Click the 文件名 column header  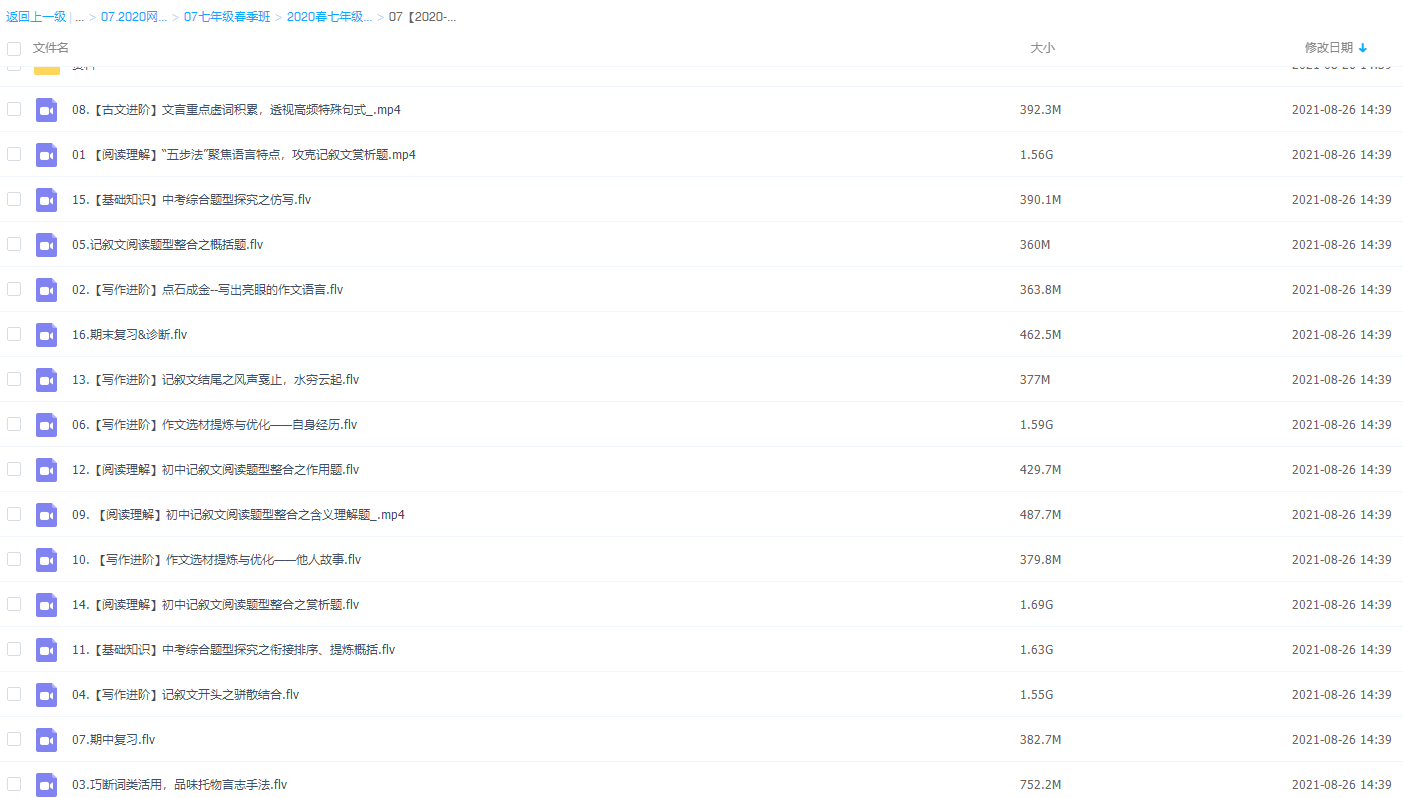tap(49, 47)
